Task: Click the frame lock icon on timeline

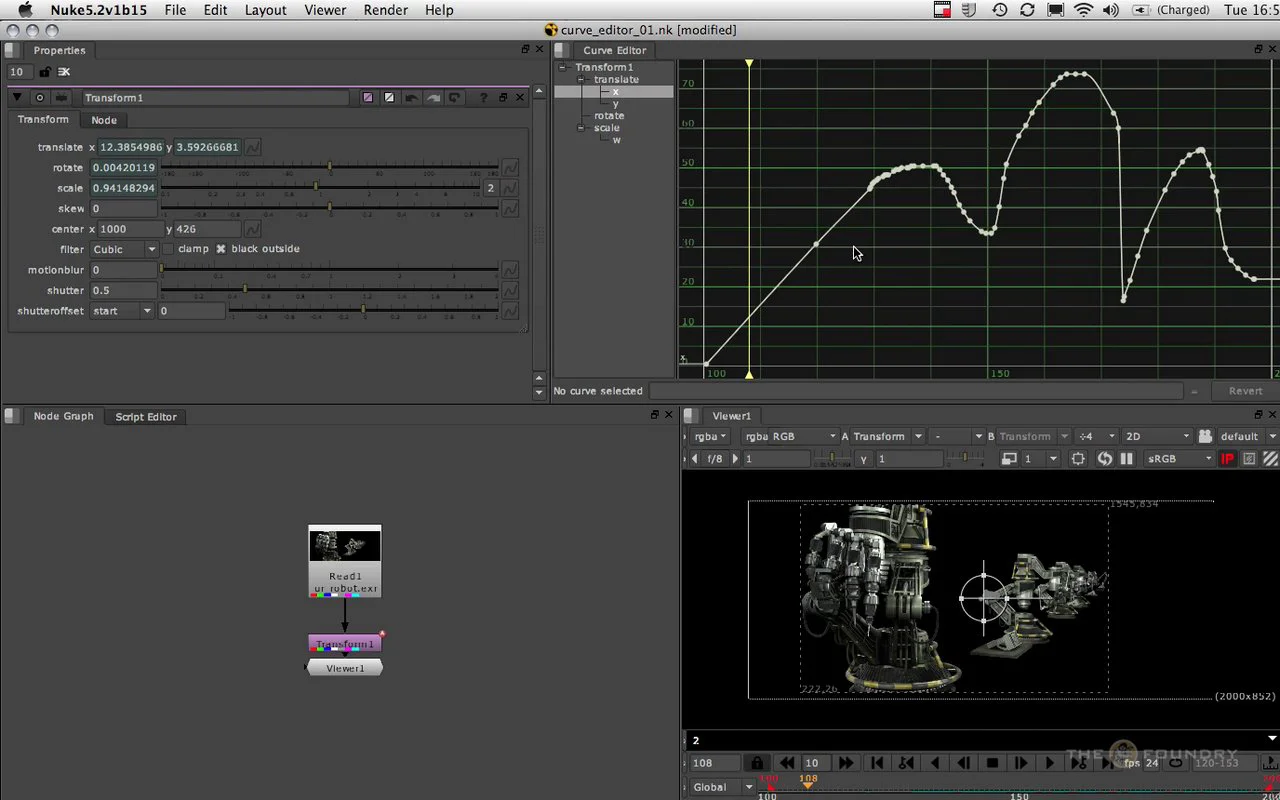Action: (x=757, y=763)
